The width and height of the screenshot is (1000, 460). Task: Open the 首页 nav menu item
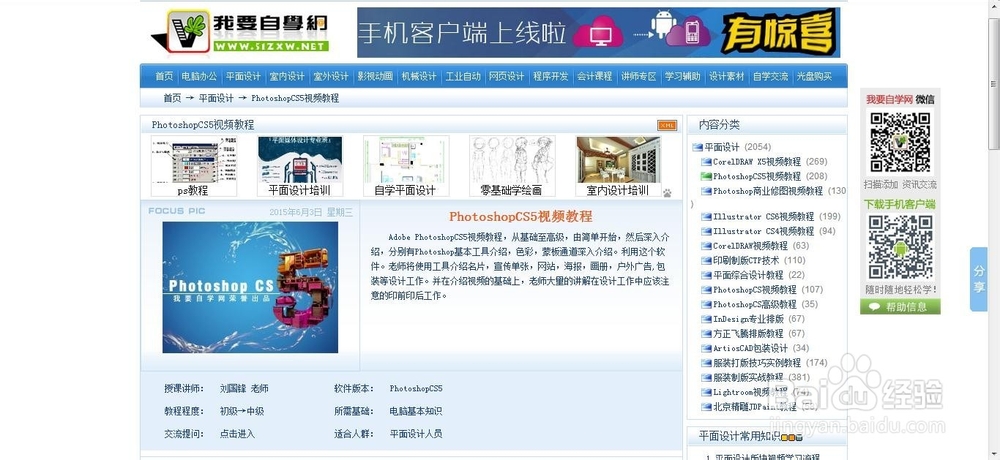[x=164, y=77]
